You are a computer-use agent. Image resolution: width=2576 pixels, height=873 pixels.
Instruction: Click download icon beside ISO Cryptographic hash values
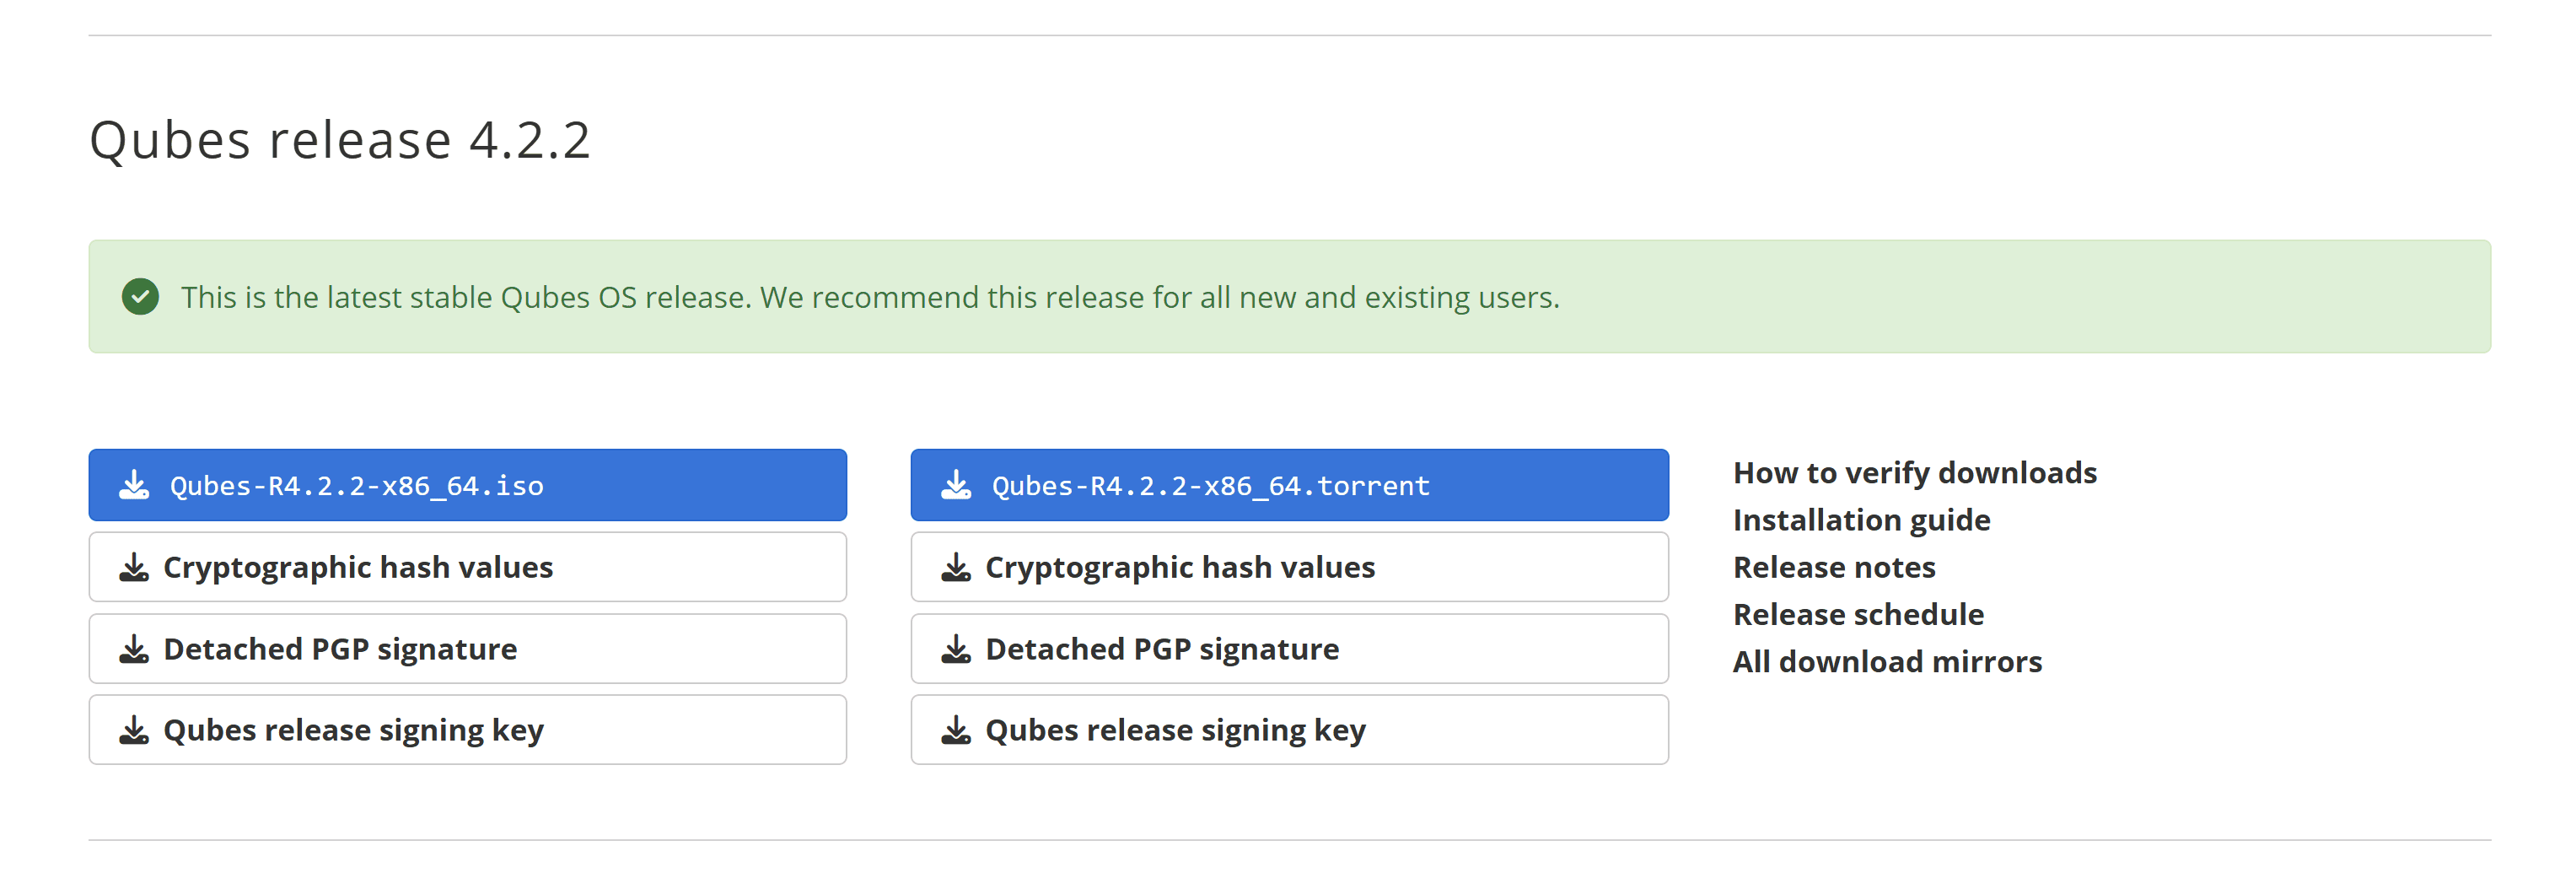[134, 568]
